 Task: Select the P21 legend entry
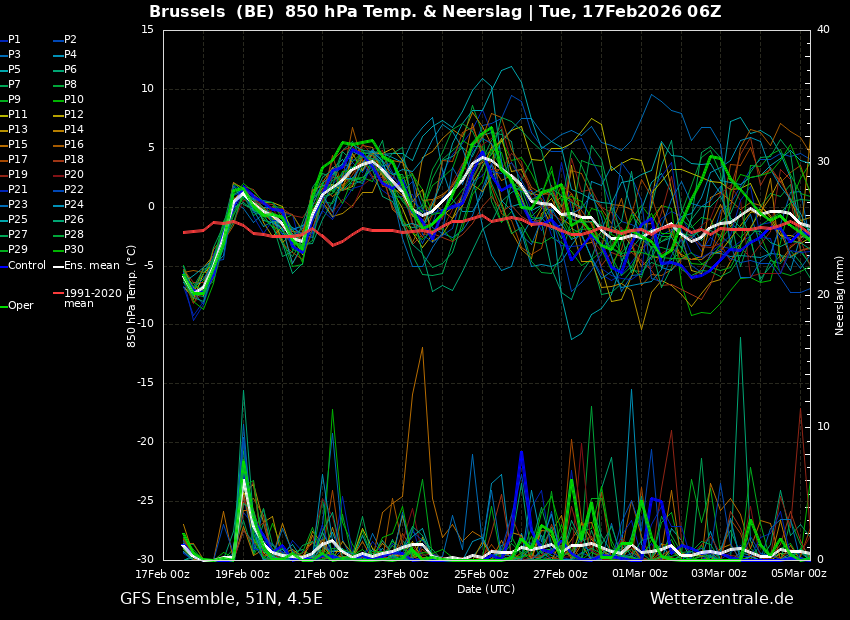click(x=18, y=190)
